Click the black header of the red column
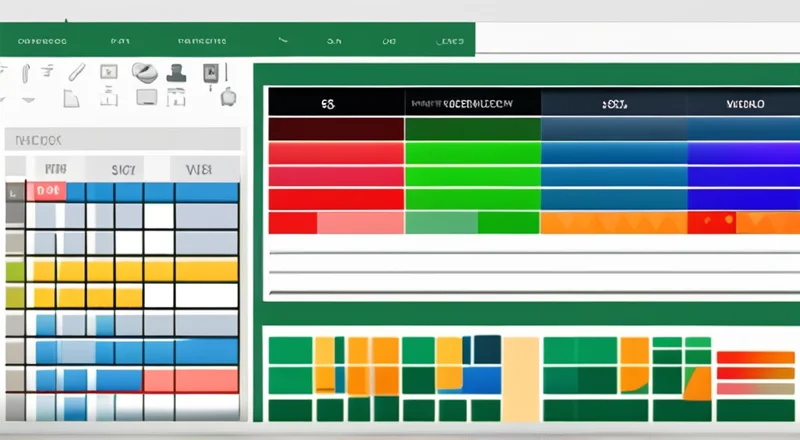This screenshot has width=800, height=440. pos(336,103)
